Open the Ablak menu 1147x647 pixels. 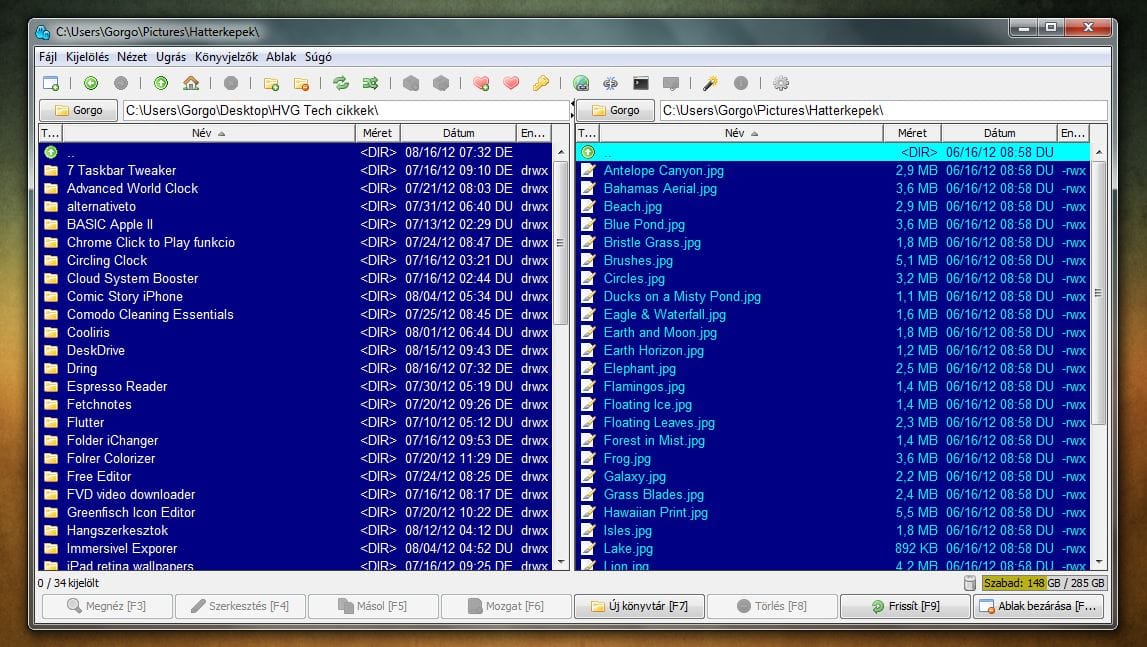click(x=281, y=56)
